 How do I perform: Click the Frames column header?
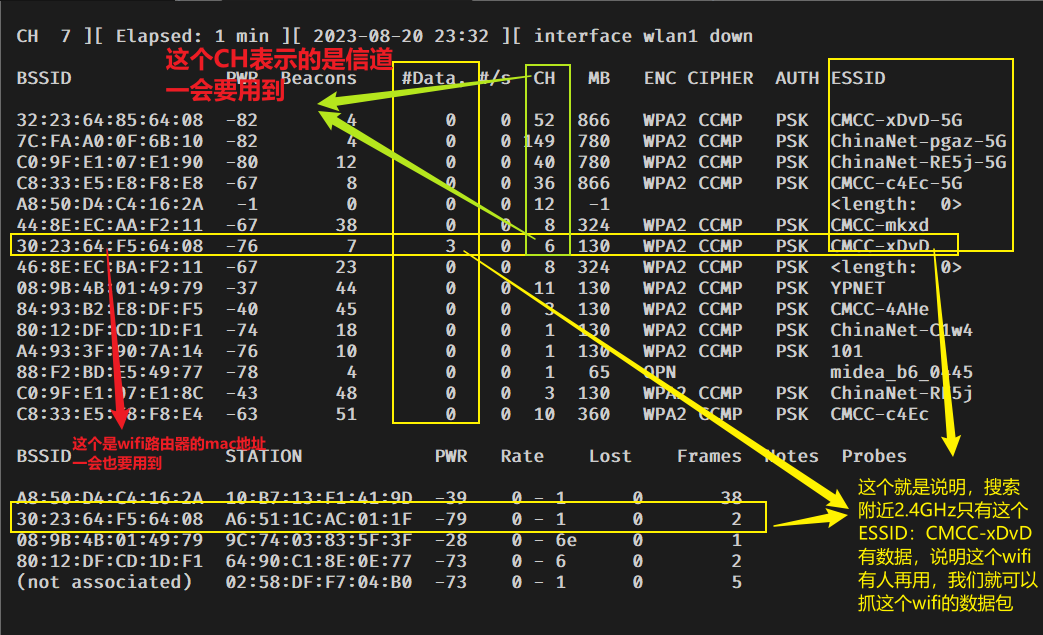(709, 456)
